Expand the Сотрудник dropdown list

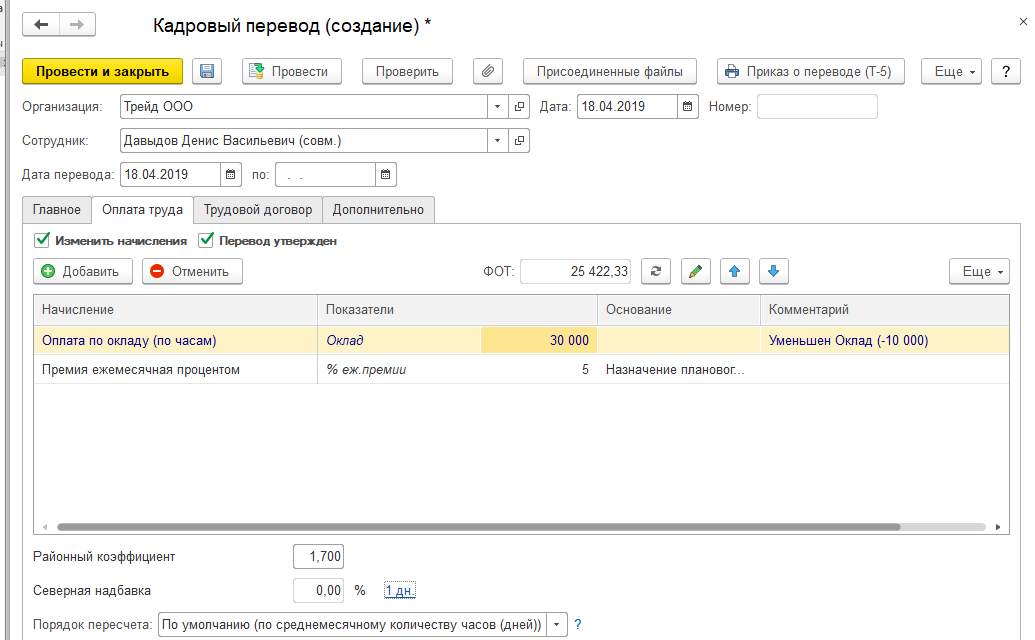click(x=498, y=141)
